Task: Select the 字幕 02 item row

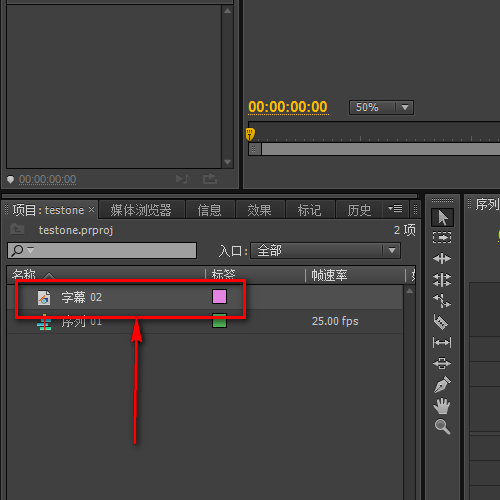Action: tap(205, 297)
